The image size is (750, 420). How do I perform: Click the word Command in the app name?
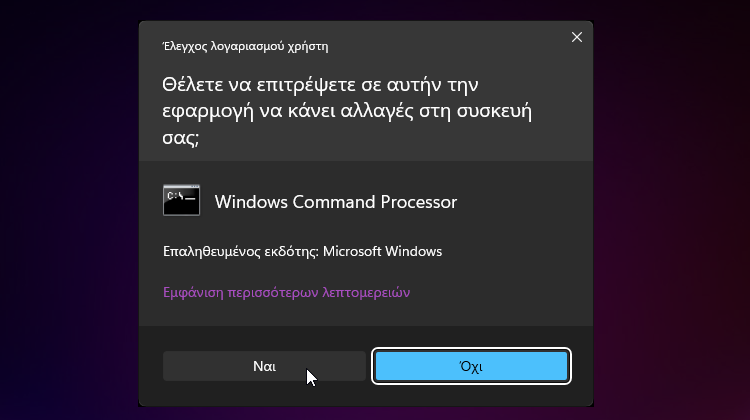click(334, 202)
